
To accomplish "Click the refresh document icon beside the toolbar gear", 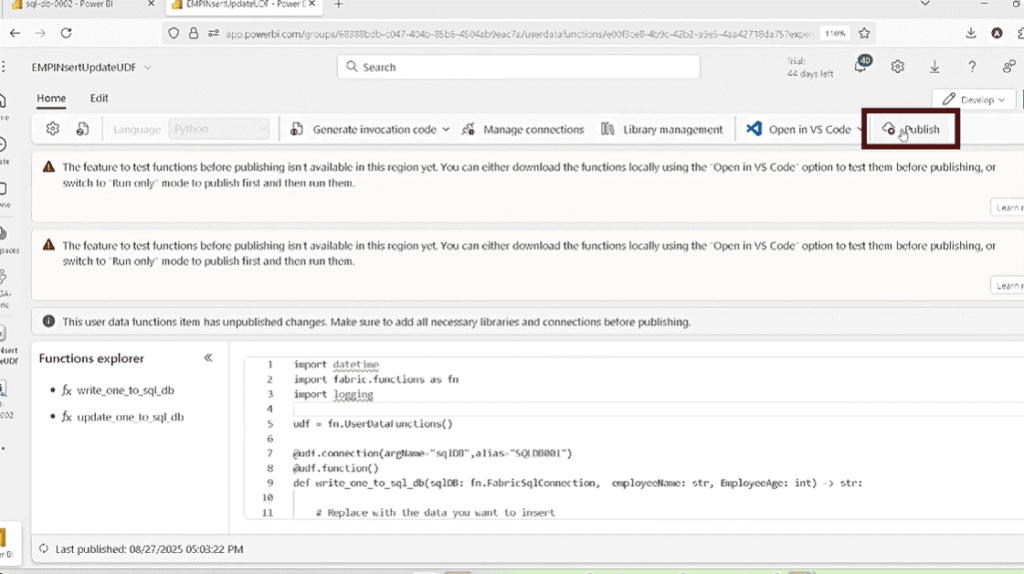I will tap(82, 129).
